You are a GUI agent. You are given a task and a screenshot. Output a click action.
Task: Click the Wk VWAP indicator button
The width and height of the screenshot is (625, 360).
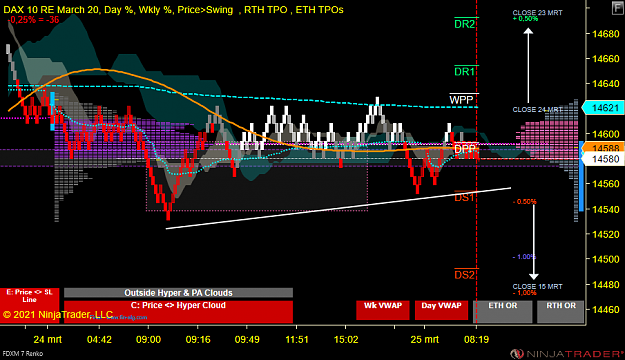[x=383, y=310]
